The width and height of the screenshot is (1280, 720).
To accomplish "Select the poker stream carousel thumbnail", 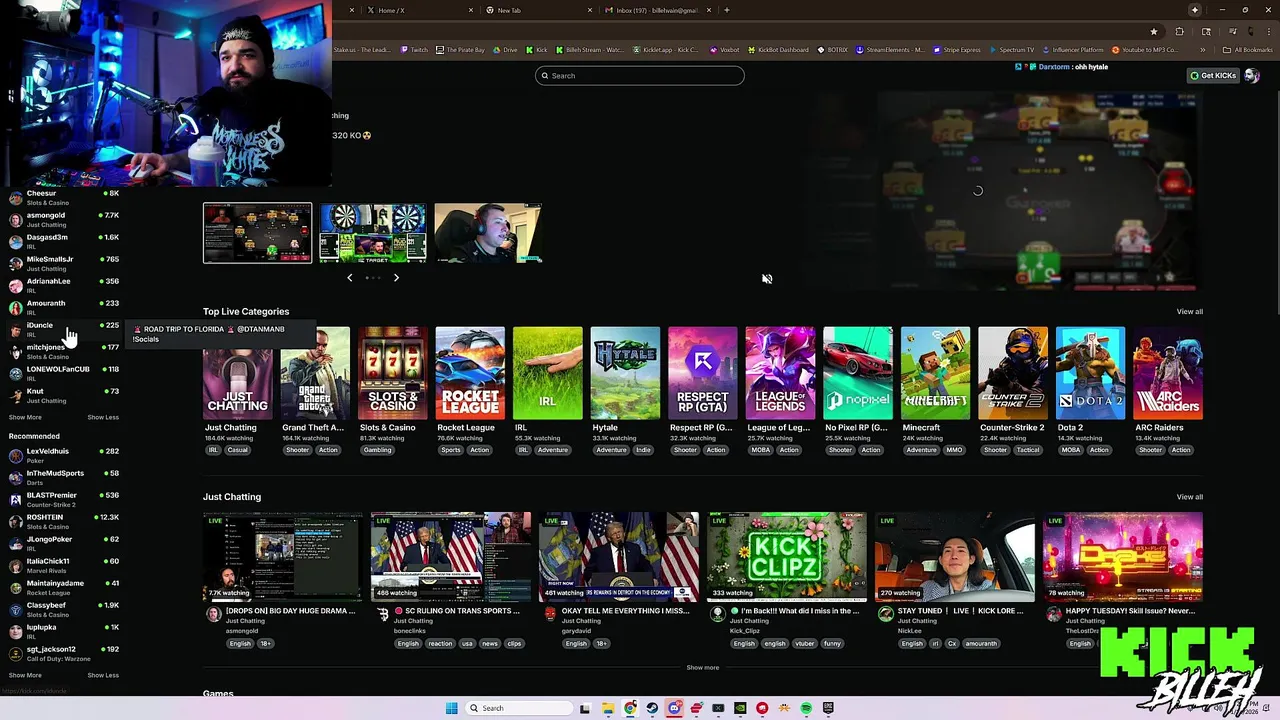I will point(257,233).
